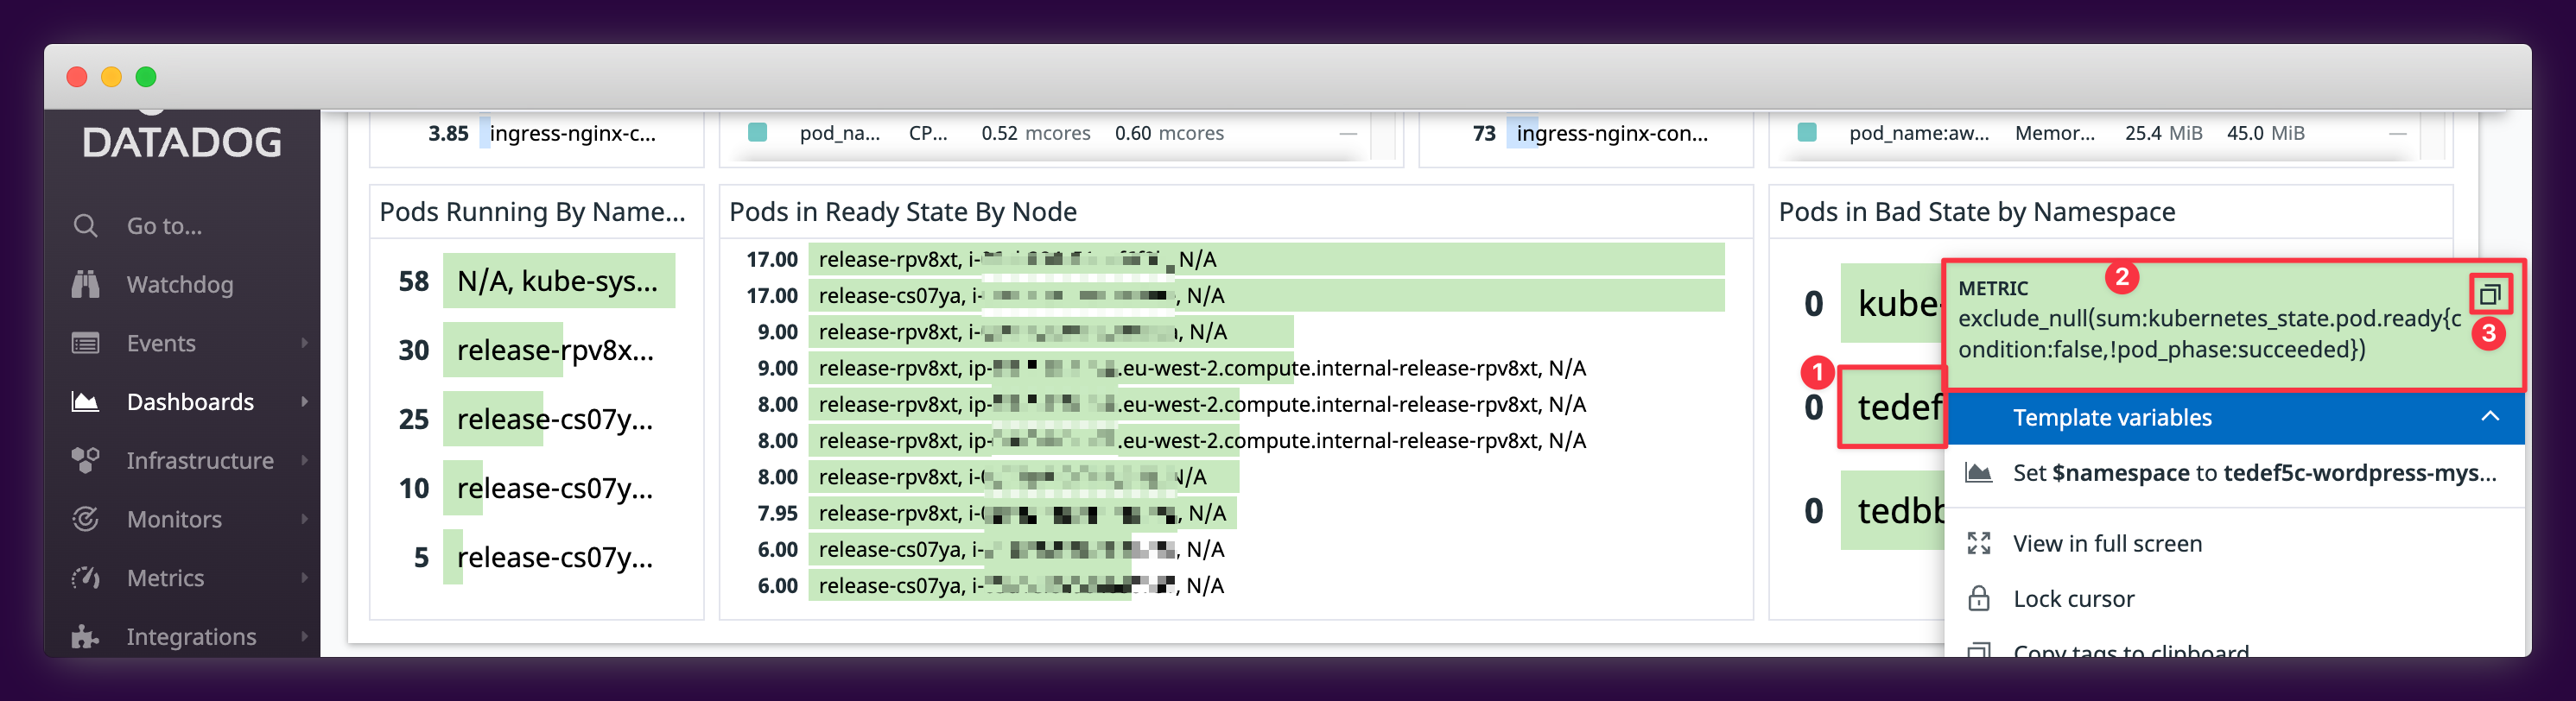Click the Metrics gauge icon
The height and width of the screenshot is (701, 2576).
click(x=86, y=578)
